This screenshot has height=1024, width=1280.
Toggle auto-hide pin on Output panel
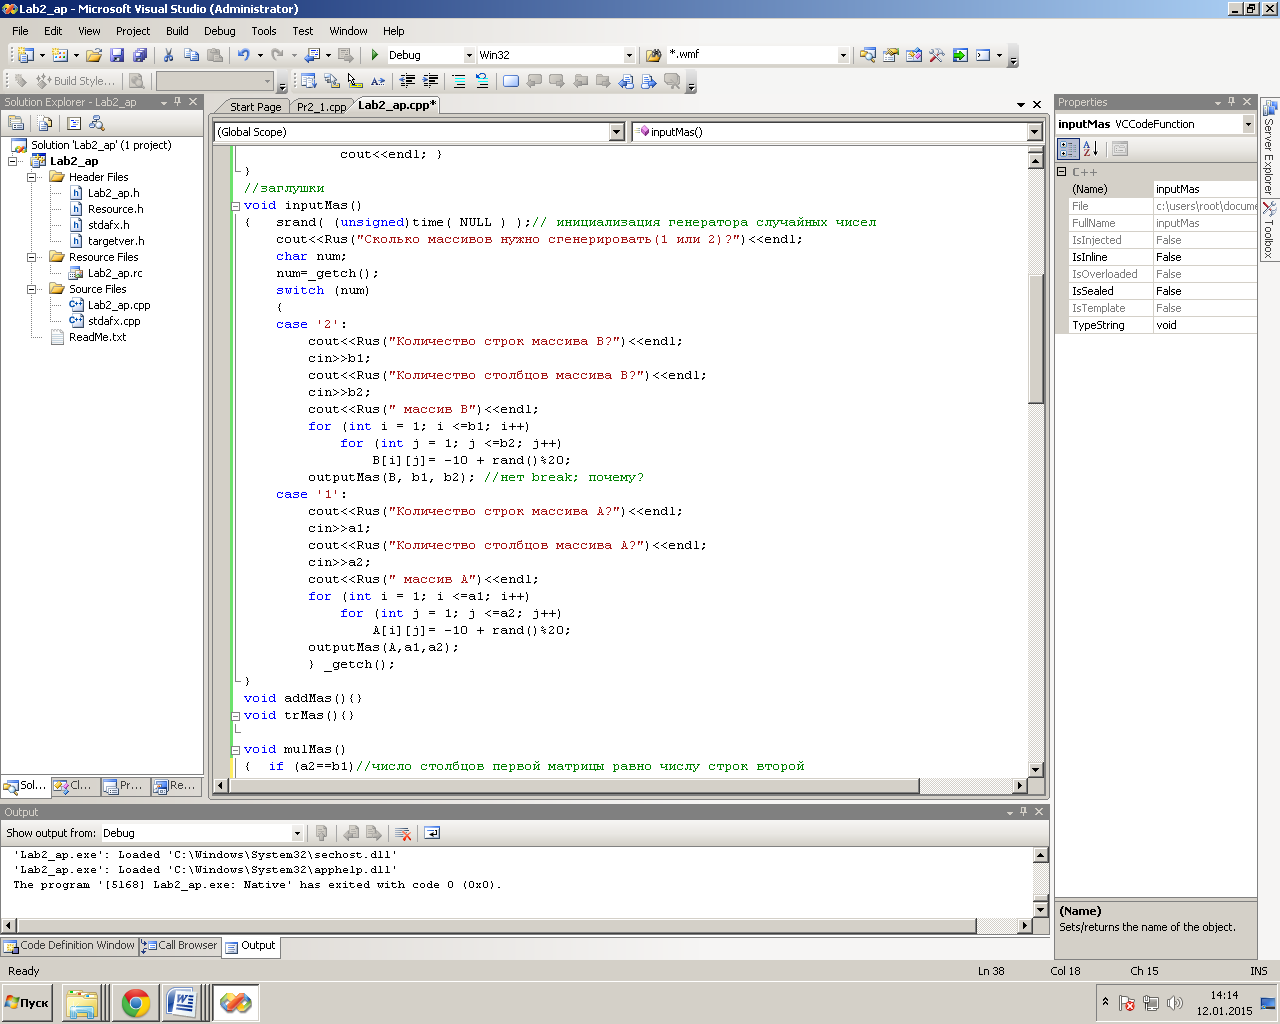[1023, 812]
